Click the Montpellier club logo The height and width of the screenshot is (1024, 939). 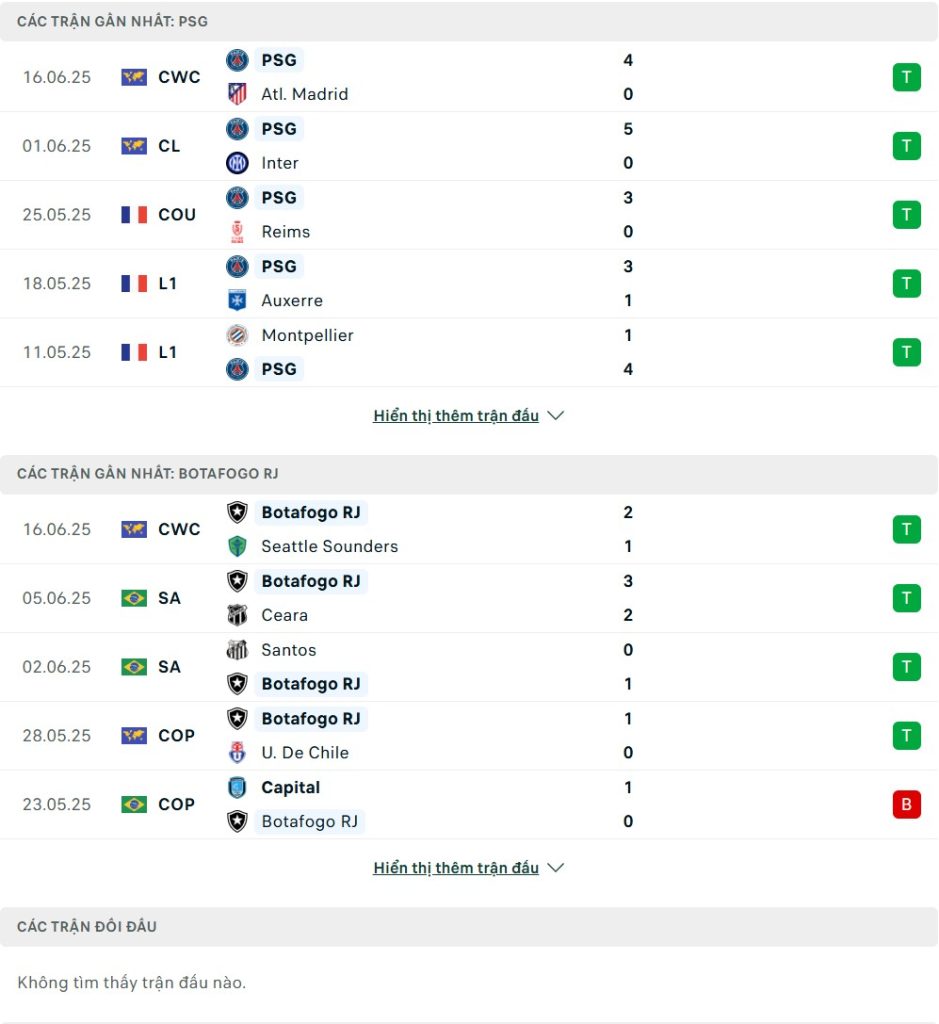[x=237, y=335]
